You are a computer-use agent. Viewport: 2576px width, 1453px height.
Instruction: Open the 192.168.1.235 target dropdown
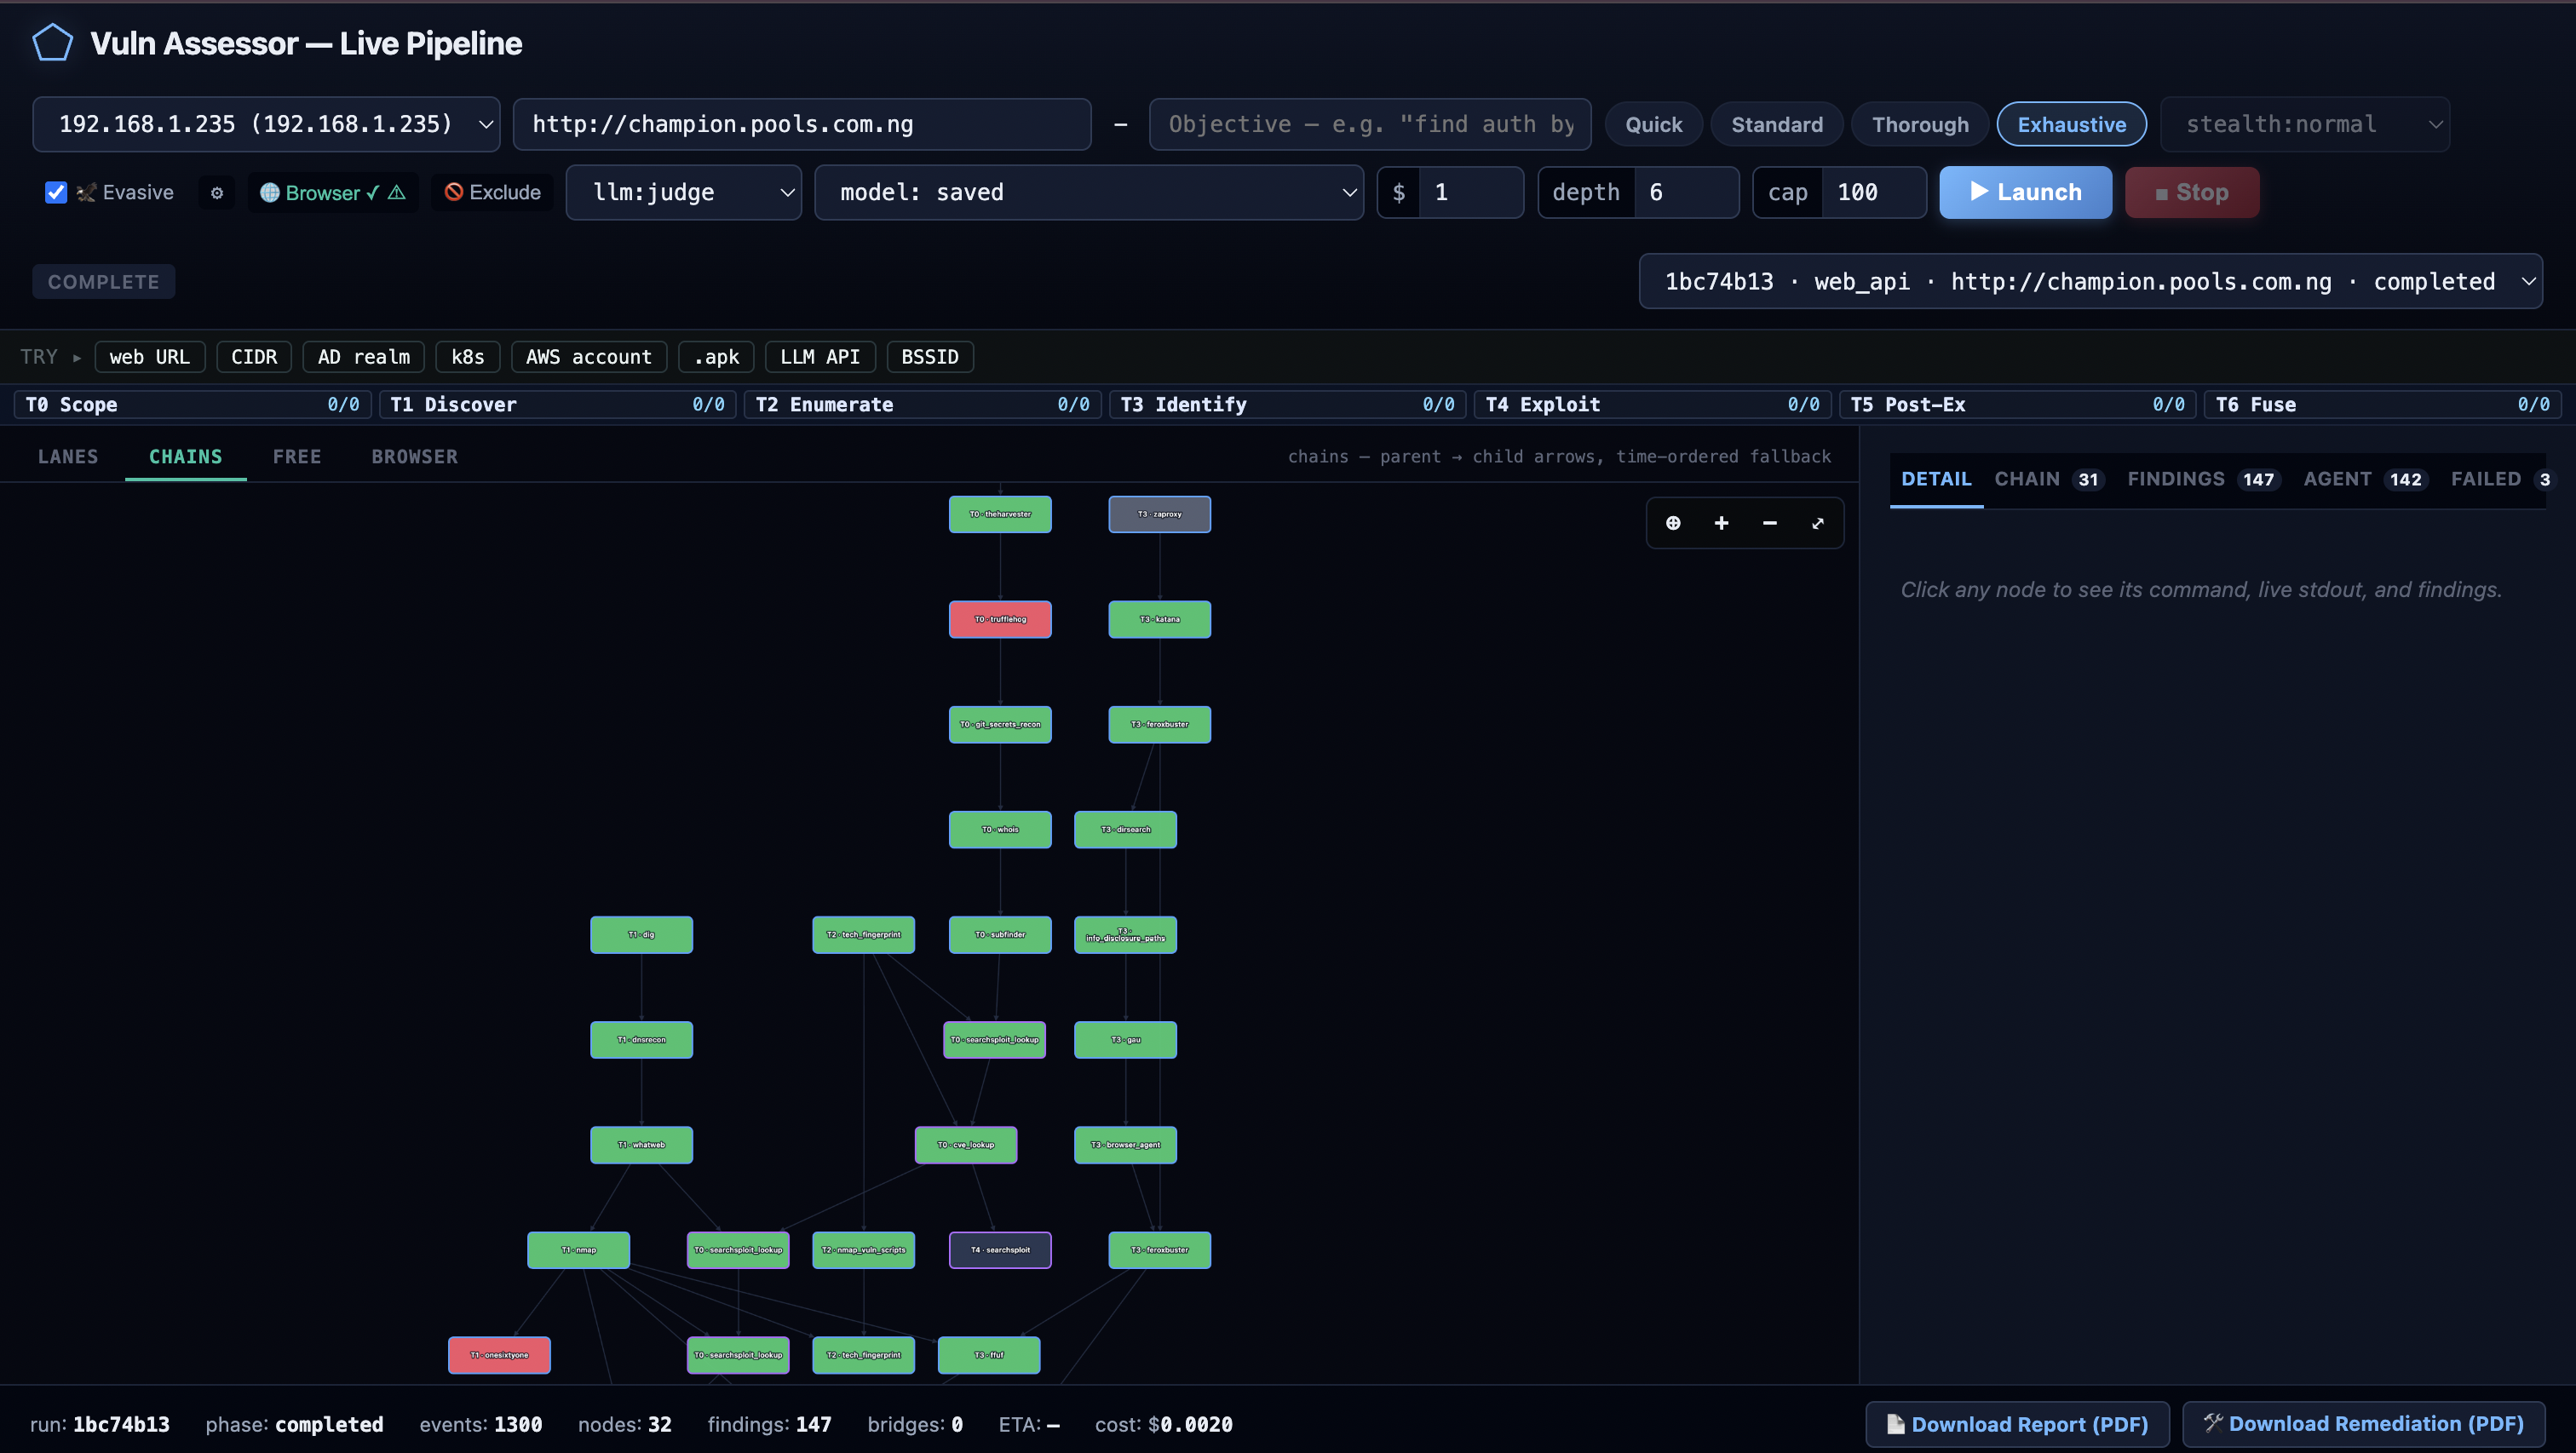click(266, 124)
